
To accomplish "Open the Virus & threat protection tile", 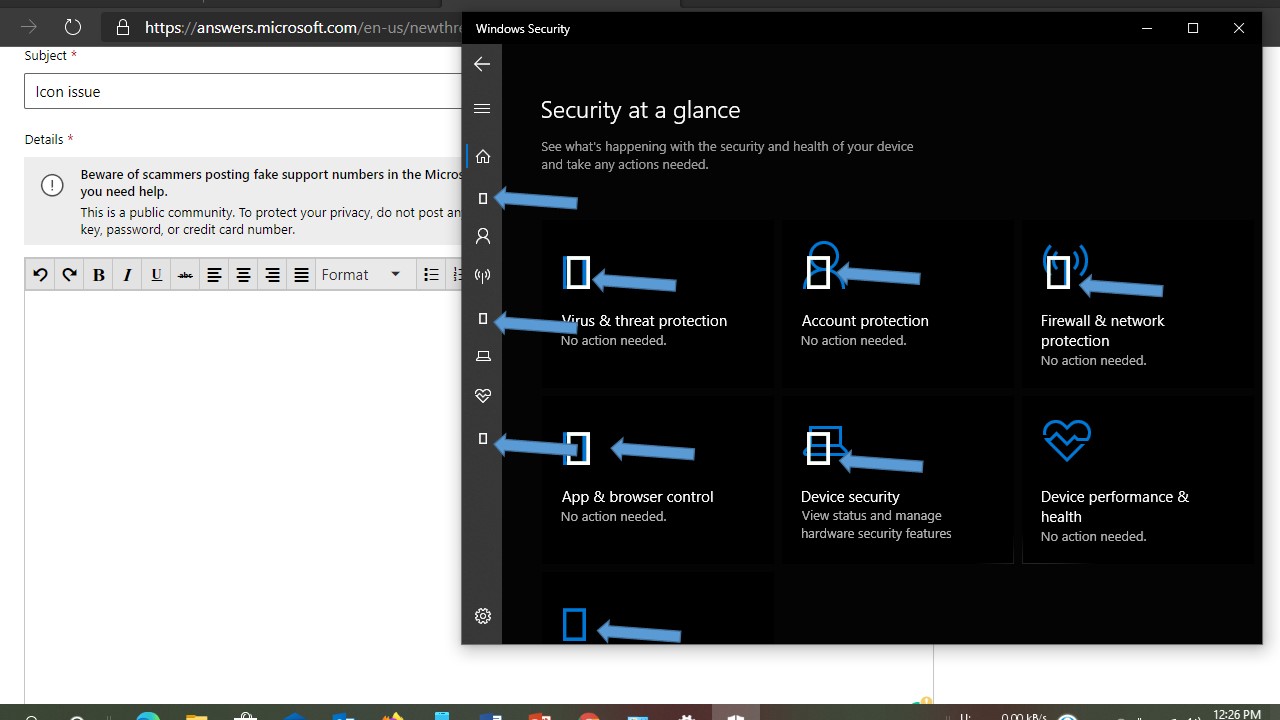I will (x=657, y=304).
